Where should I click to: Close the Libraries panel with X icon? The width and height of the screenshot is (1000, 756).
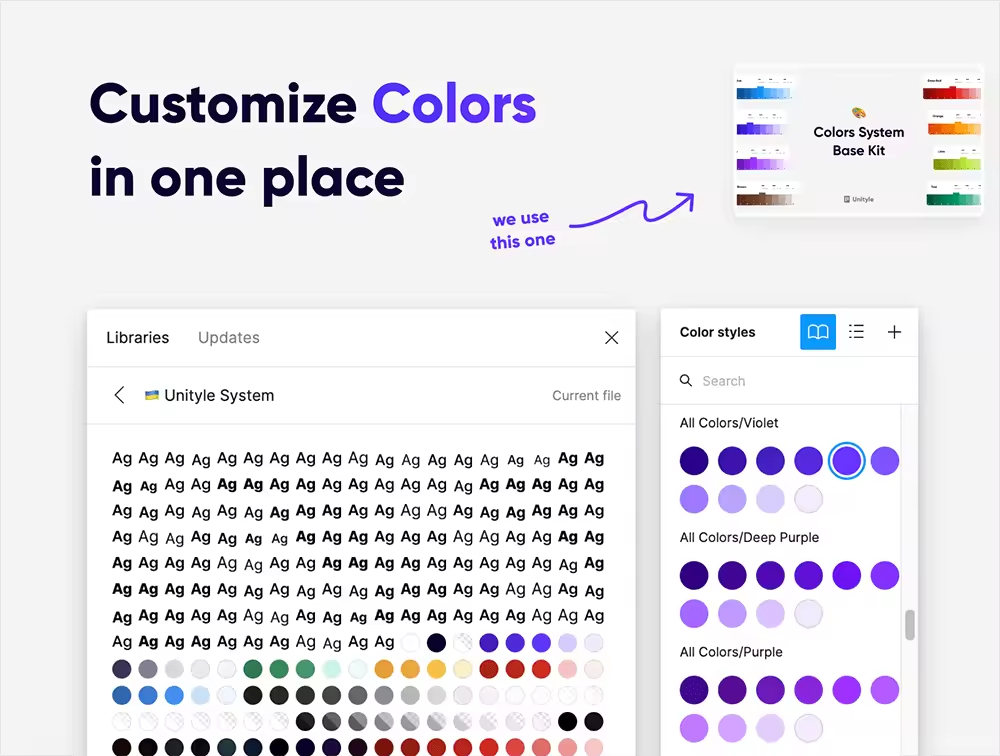(x=612, y=338)
